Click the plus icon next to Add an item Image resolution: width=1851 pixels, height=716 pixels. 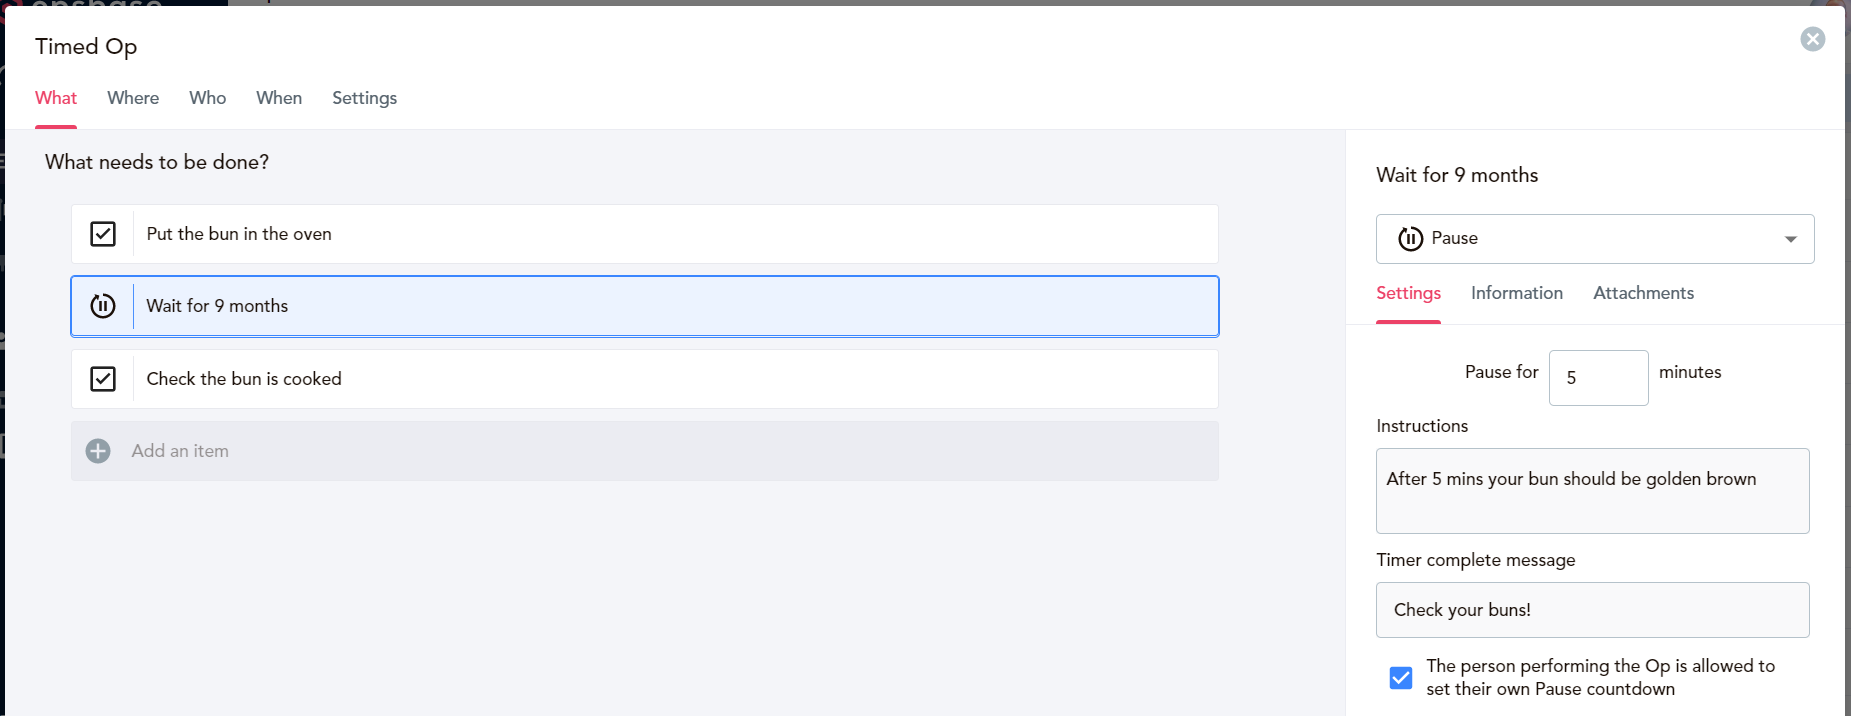pos(98,451)
